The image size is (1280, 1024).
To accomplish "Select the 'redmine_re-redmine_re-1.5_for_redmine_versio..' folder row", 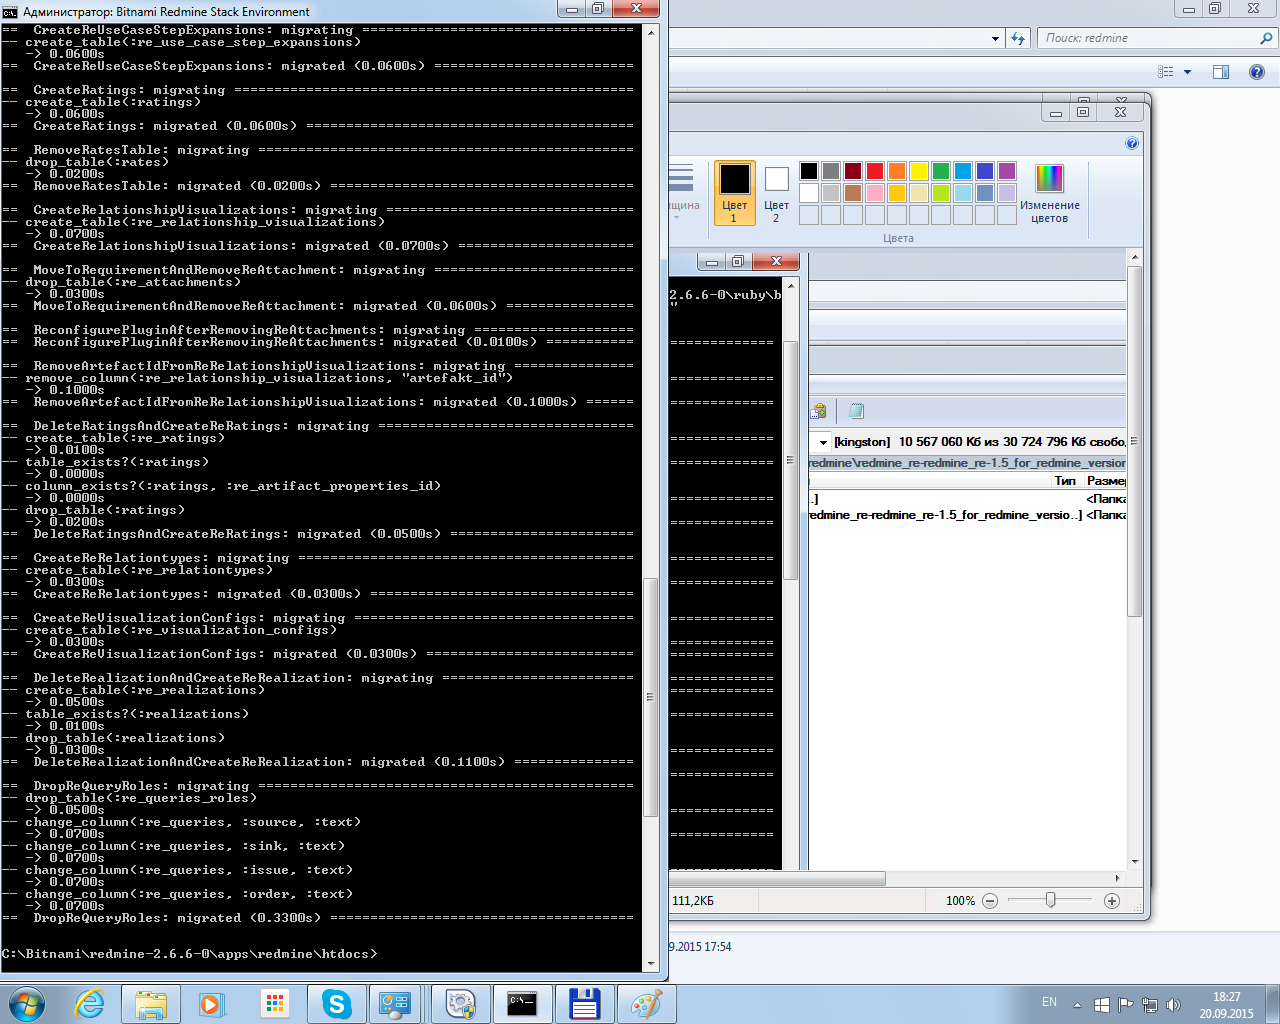I will (x=967, y=515).
